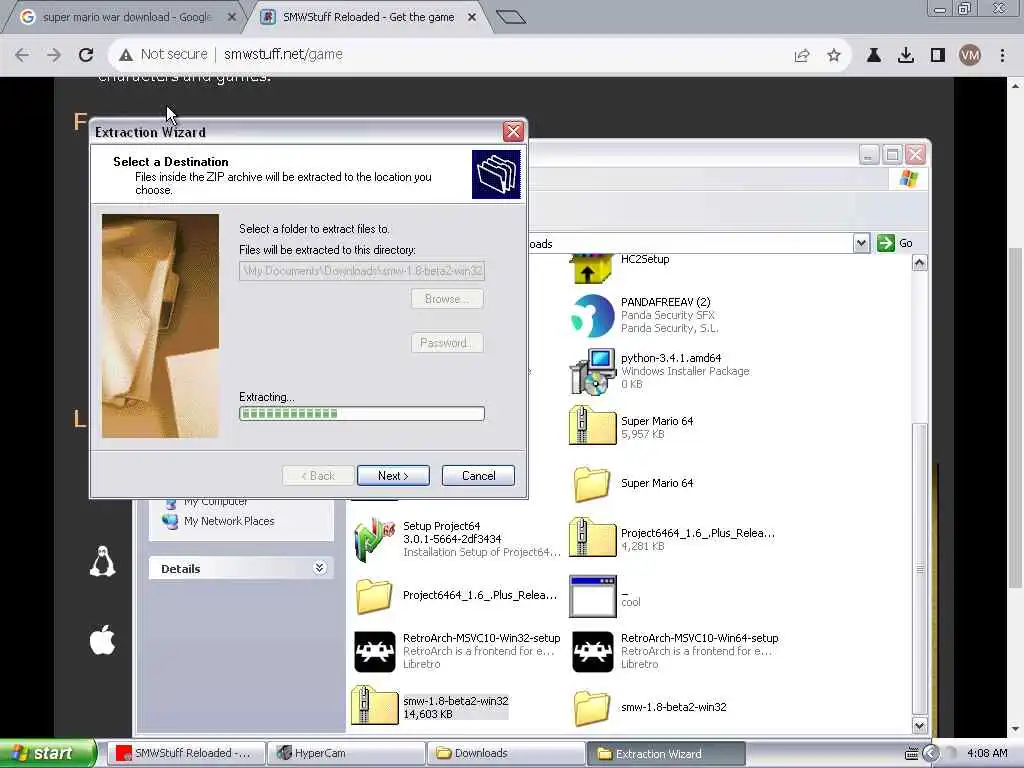Select the HC2Setup installer icon
This screenshot has width=1024, height=768.
[592, 268]
